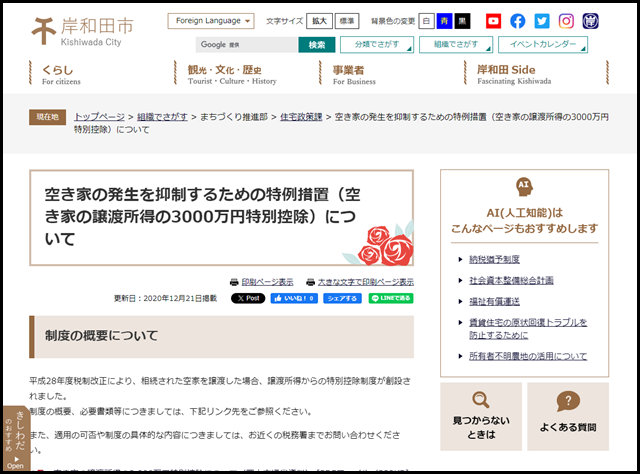Click the Kishiwada City logo
Image resolution: width=640 pixels, height=474 pixels.
[x=82, y=31]
